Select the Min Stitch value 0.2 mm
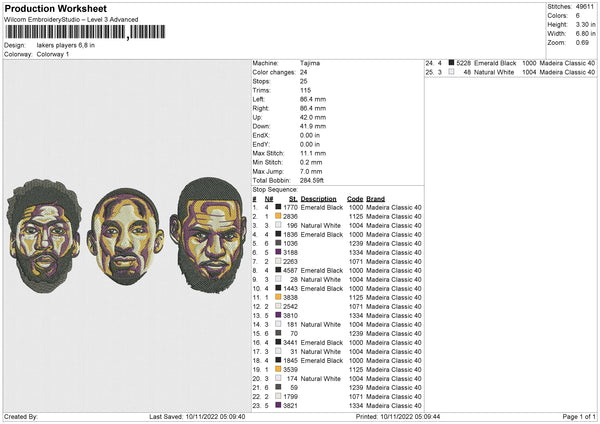This screenshot has height=424, width=600. click(x=311, y=162)
